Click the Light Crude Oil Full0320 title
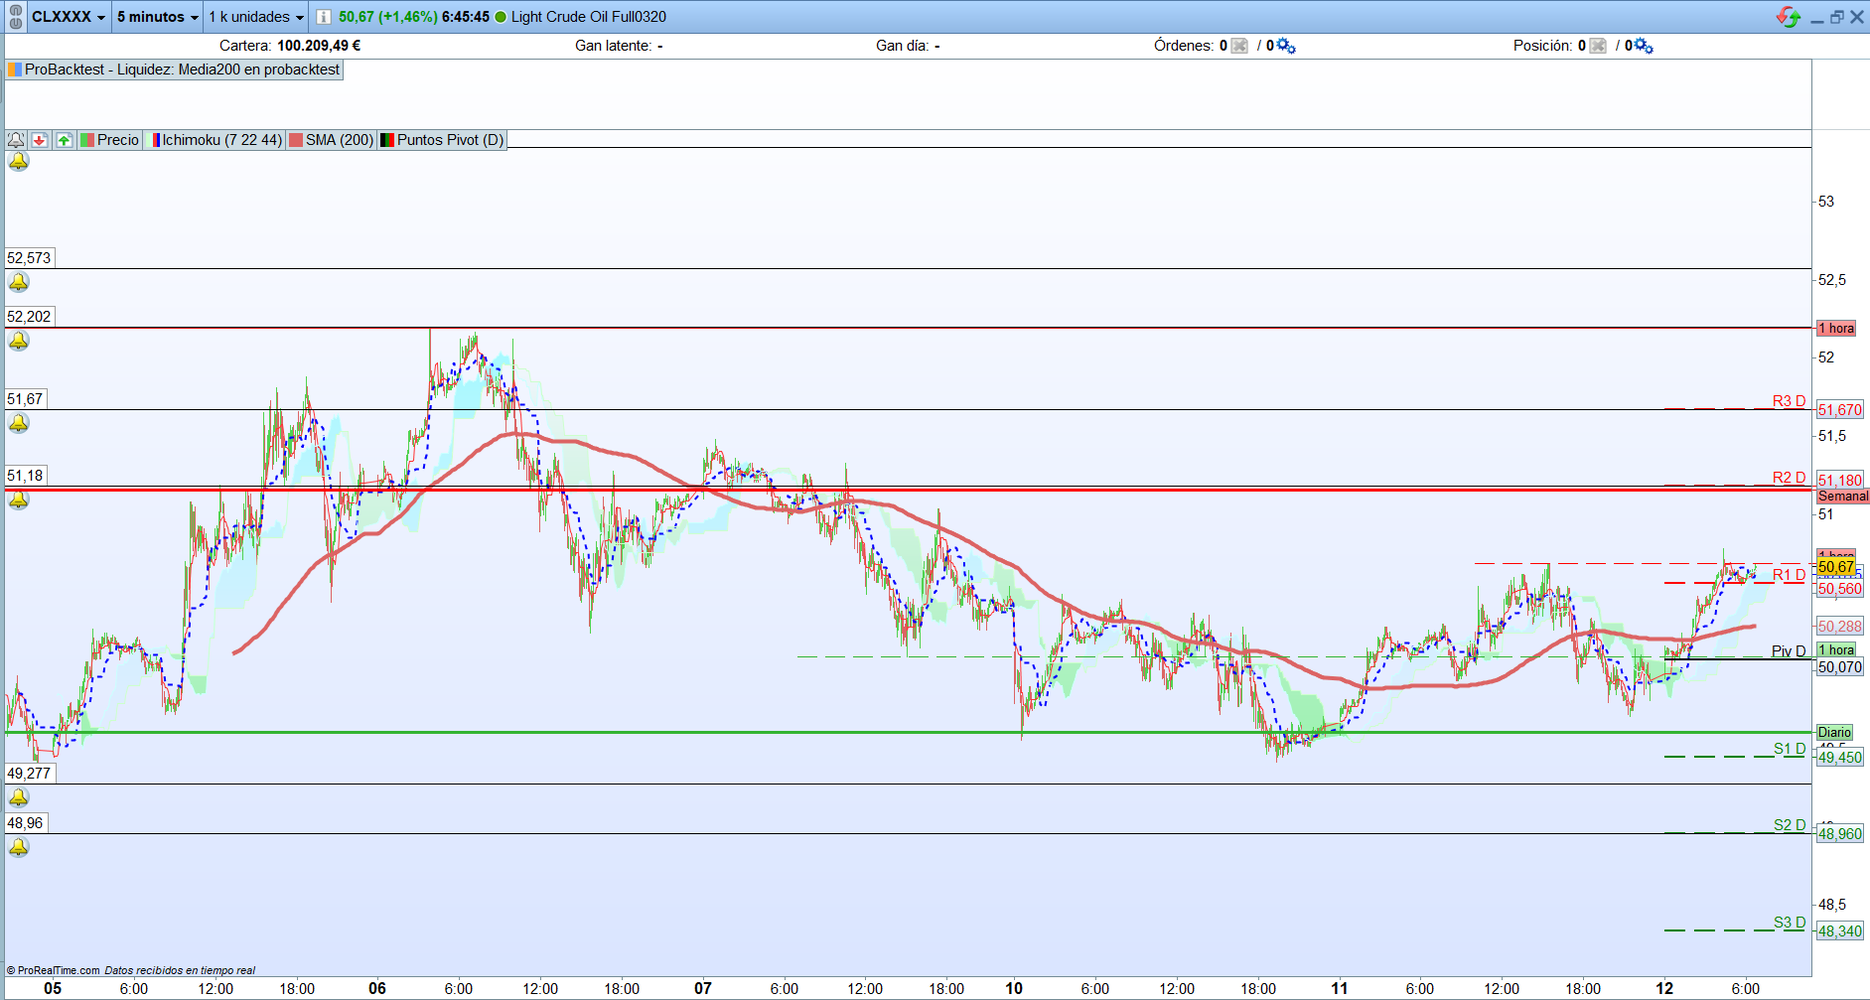 point(589,17)
